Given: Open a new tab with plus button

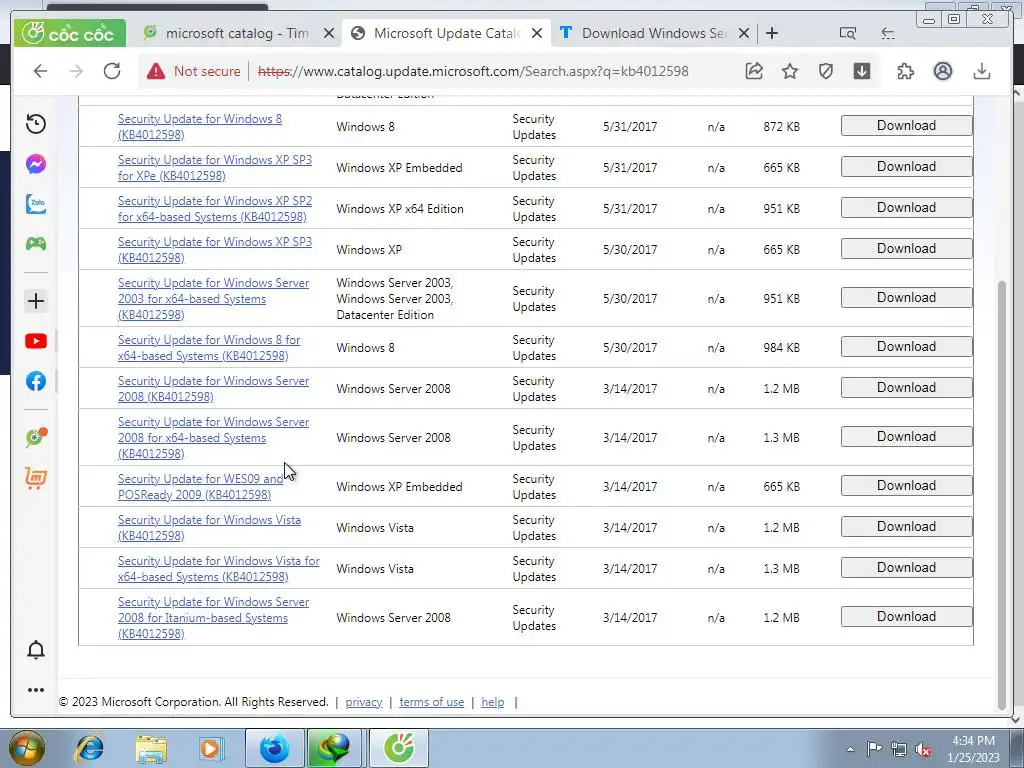Looking at the screenshot, I should pyautogui.click(x=772, y=33).
